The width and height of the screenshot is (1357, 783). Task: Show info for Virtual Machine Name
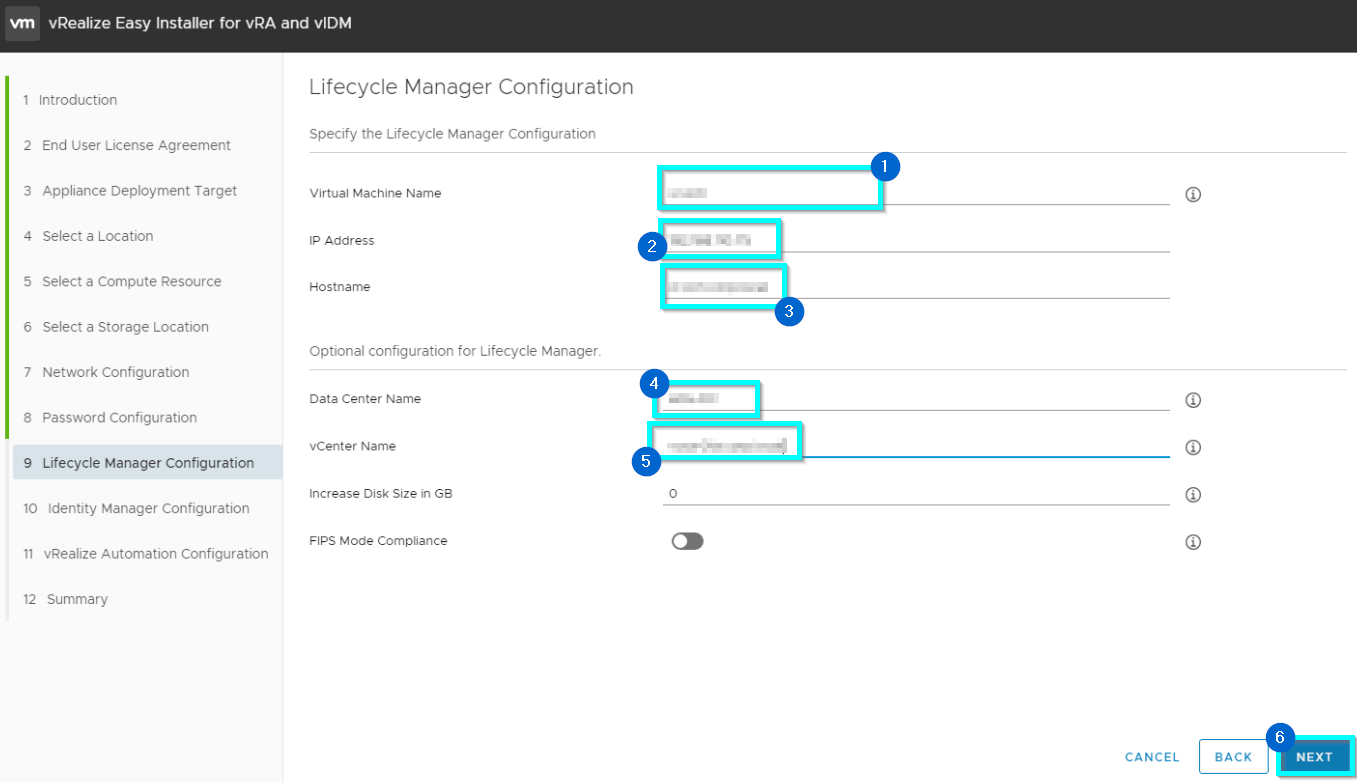click(1192, 194)
